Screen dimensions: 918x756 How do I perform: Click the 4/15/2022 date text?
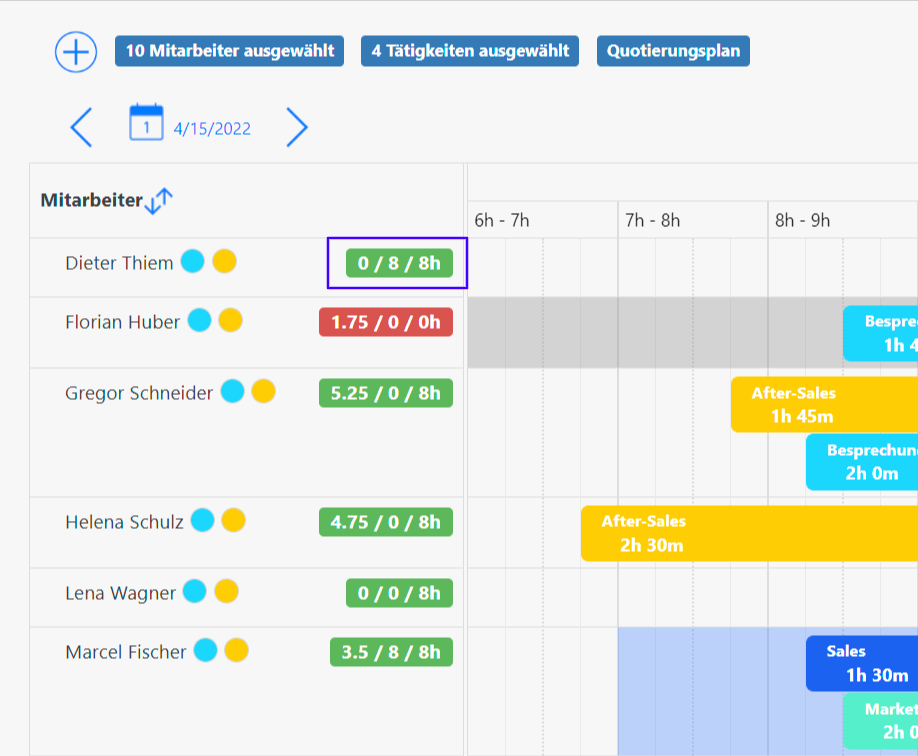coord(212,129)
